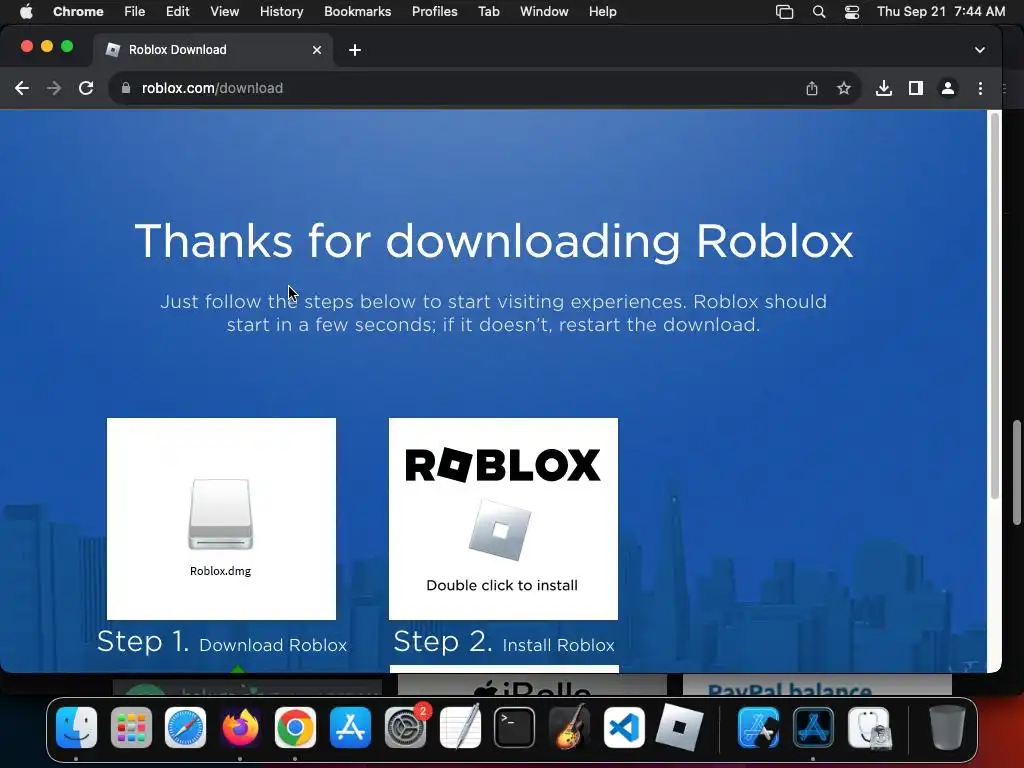Bookmark this page with star icon

coord(844,88)
